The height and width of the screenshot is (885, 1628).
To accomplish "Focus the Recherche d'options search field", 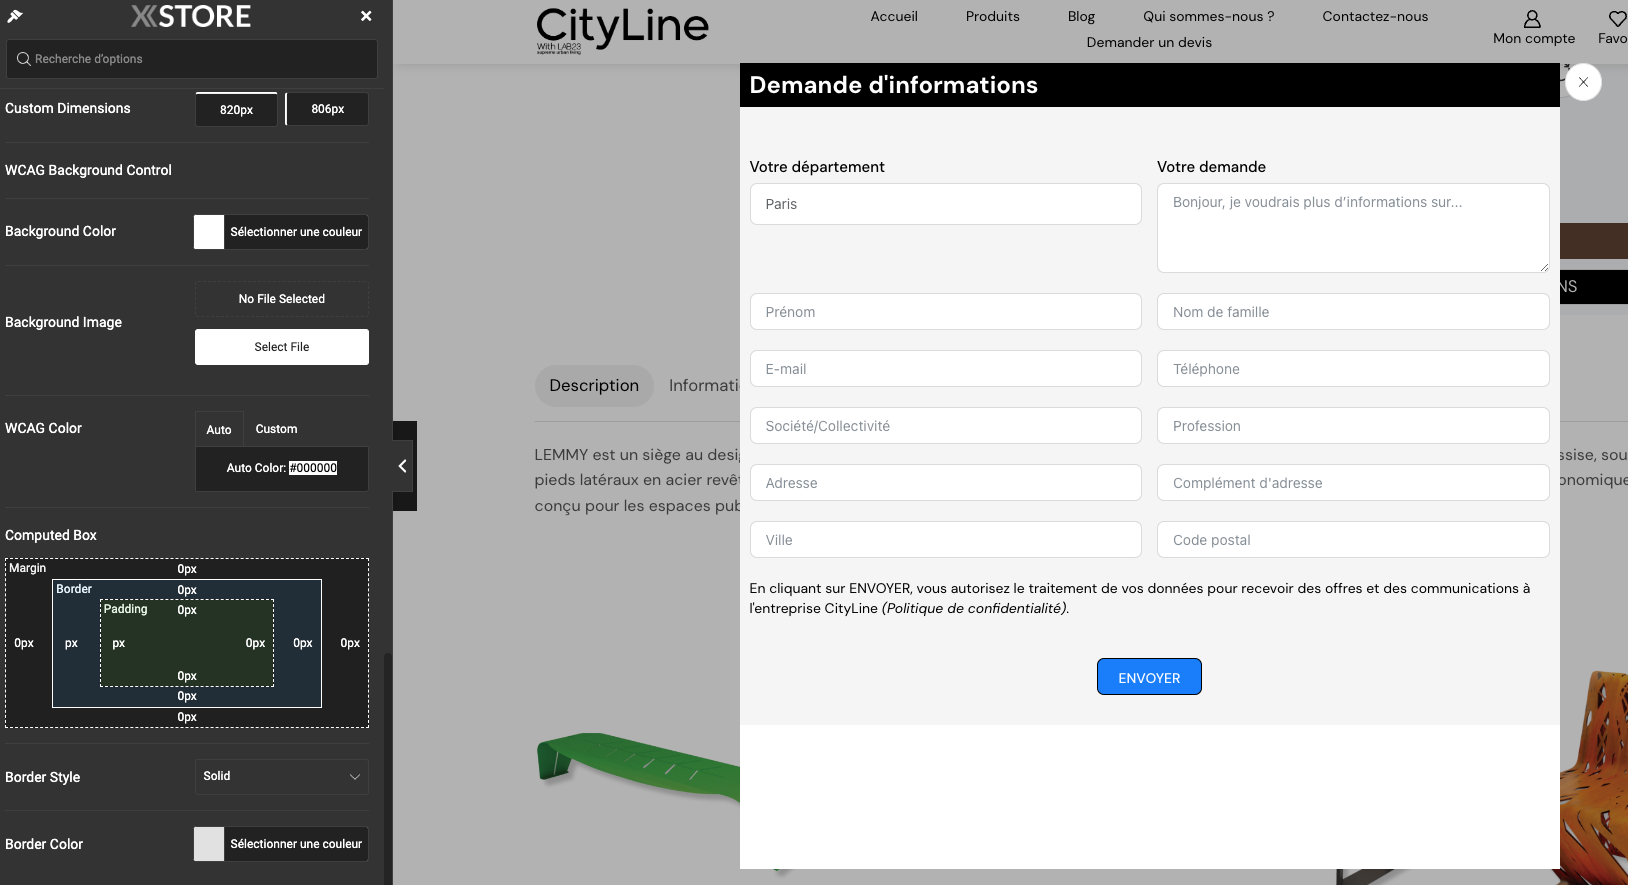I will (192, 59).
